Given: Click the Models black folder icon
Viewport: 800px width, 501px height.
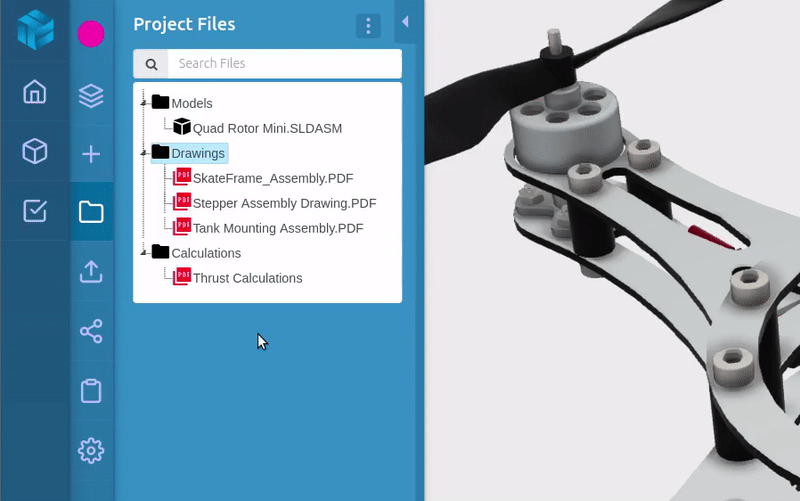Looking at the screenshot, I should [x=160, y=102].
